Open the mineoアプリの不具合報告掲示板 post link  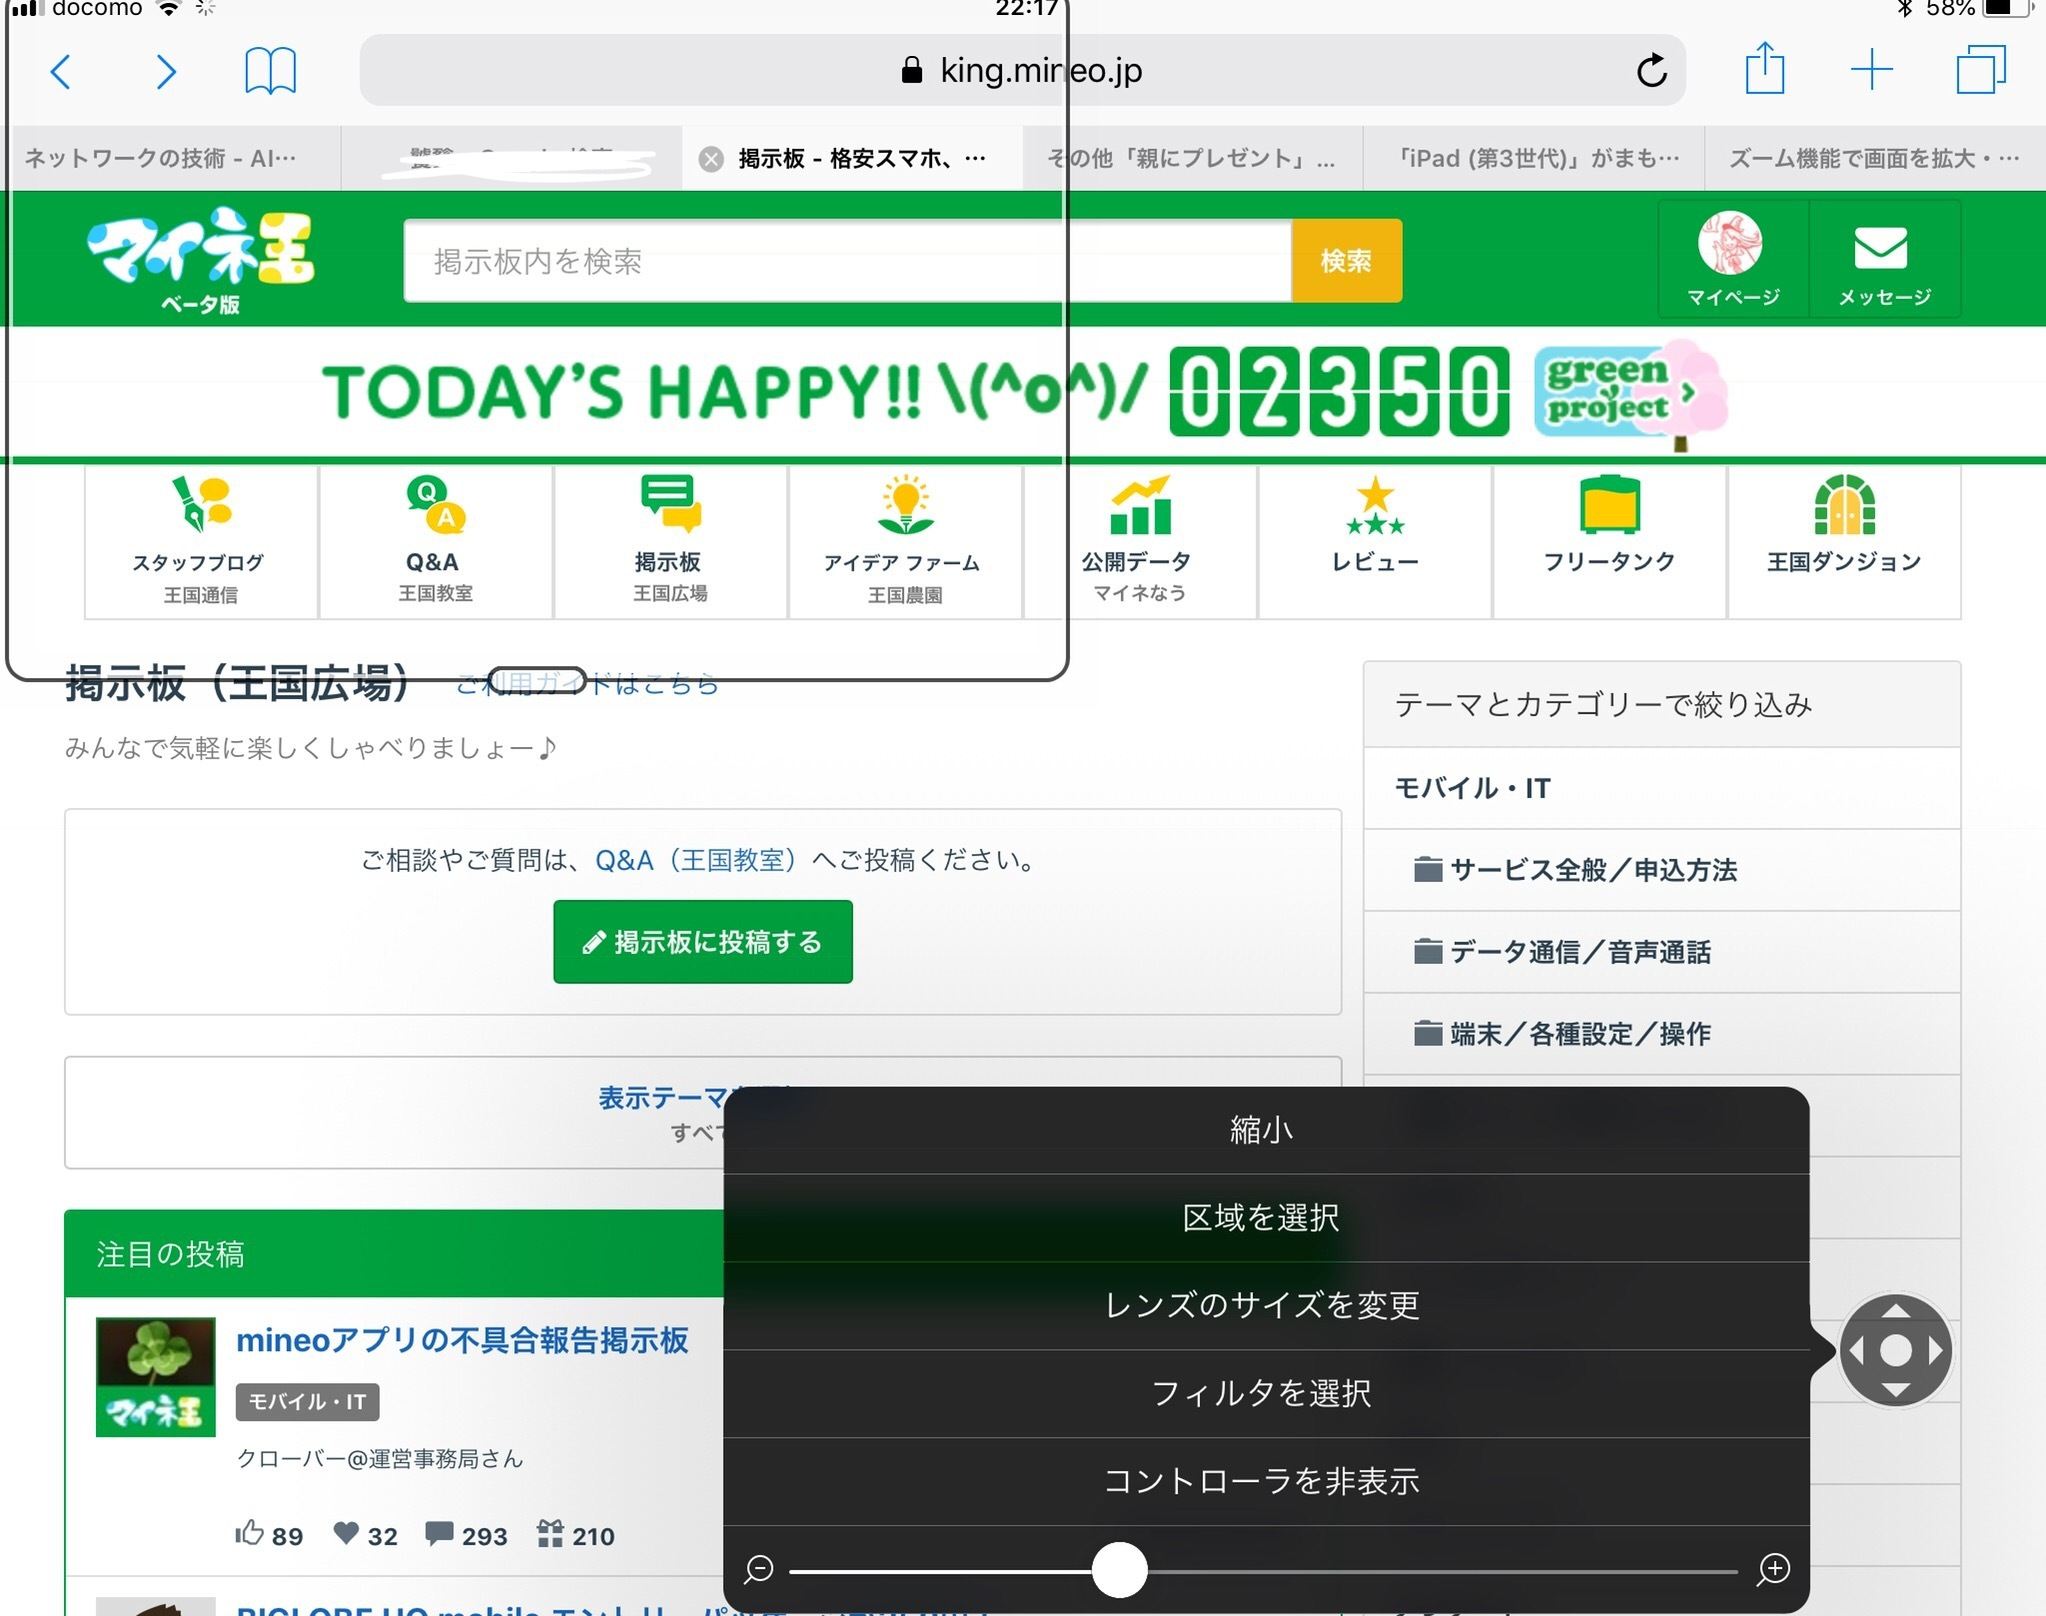point(462,1340)
